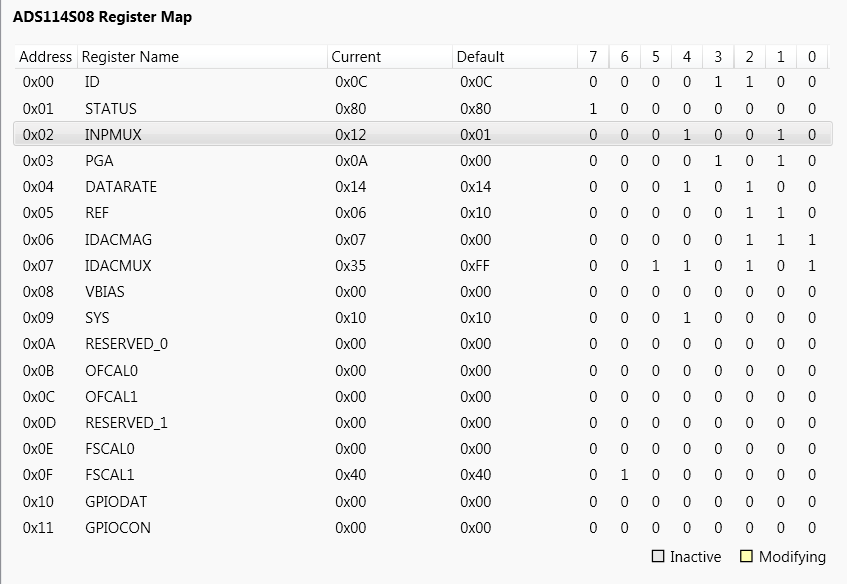This screenshot has height=584, width=847.
Task: Toggle bit 7 of the STATUS register
Action: tap(593, 109)
